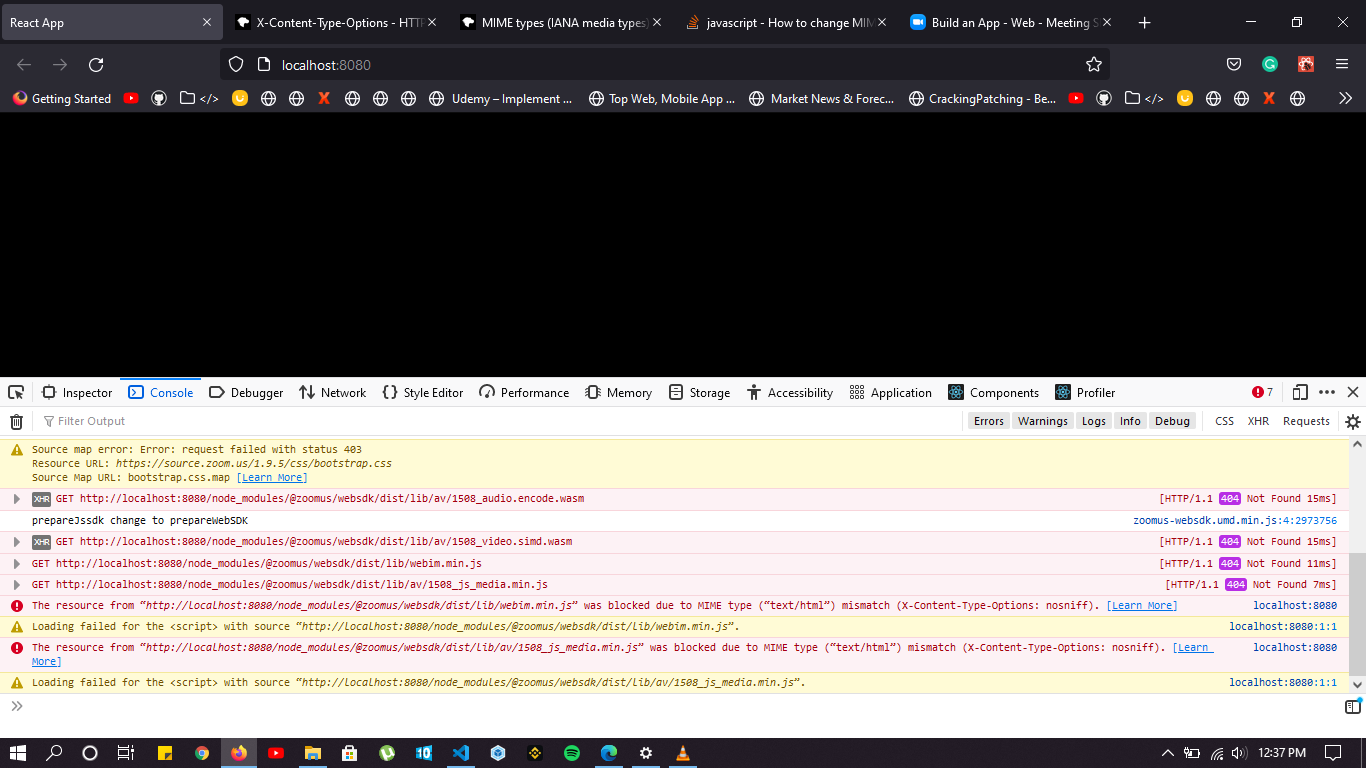This screenshot has width=1366, height=768.
Task: Show hidden system tray icons
Action: (x=1167, y=752)
